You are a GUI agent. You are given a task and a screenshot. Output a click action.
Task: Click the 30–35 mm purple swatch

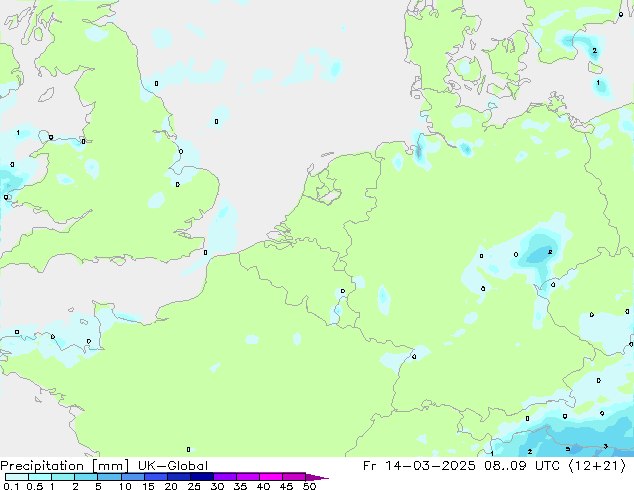224,477
